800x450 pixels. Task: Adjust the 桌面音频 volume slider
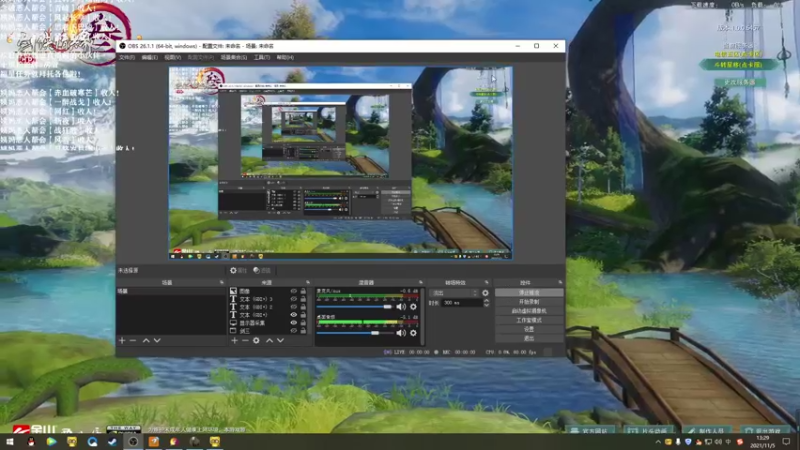354,333
